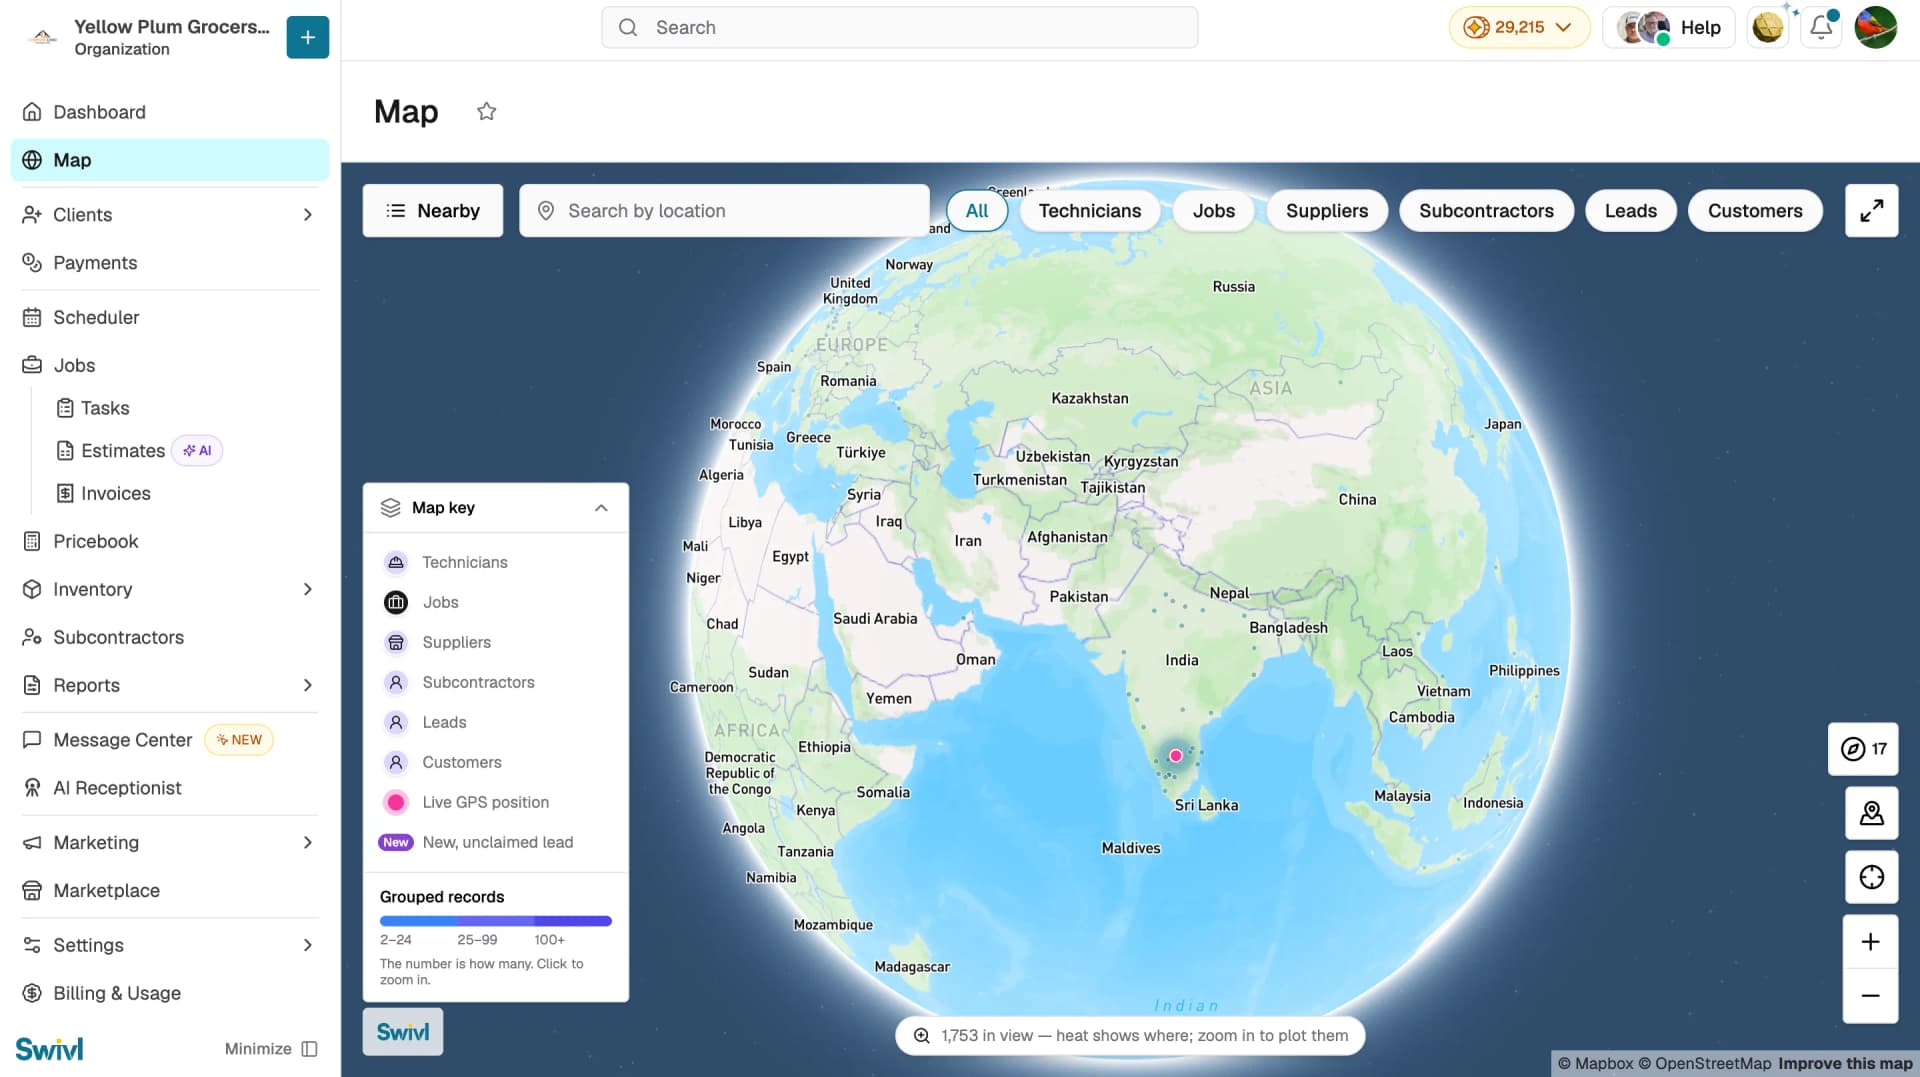Image resolution: width=1920 pixels, height=1077 pixels.
Task: Click the Jobs icon in Map key
Action: 396,602
